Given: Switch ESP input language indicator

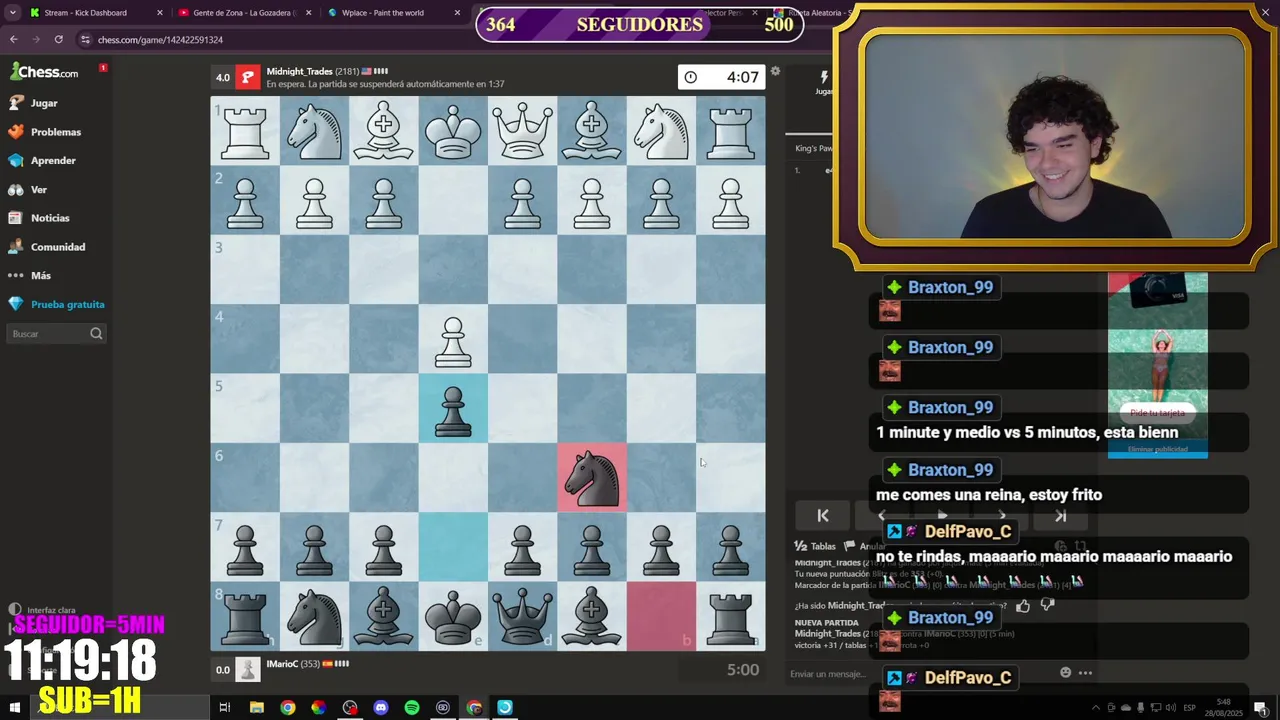Looking at the screenshot, I should click(1189, 707).
